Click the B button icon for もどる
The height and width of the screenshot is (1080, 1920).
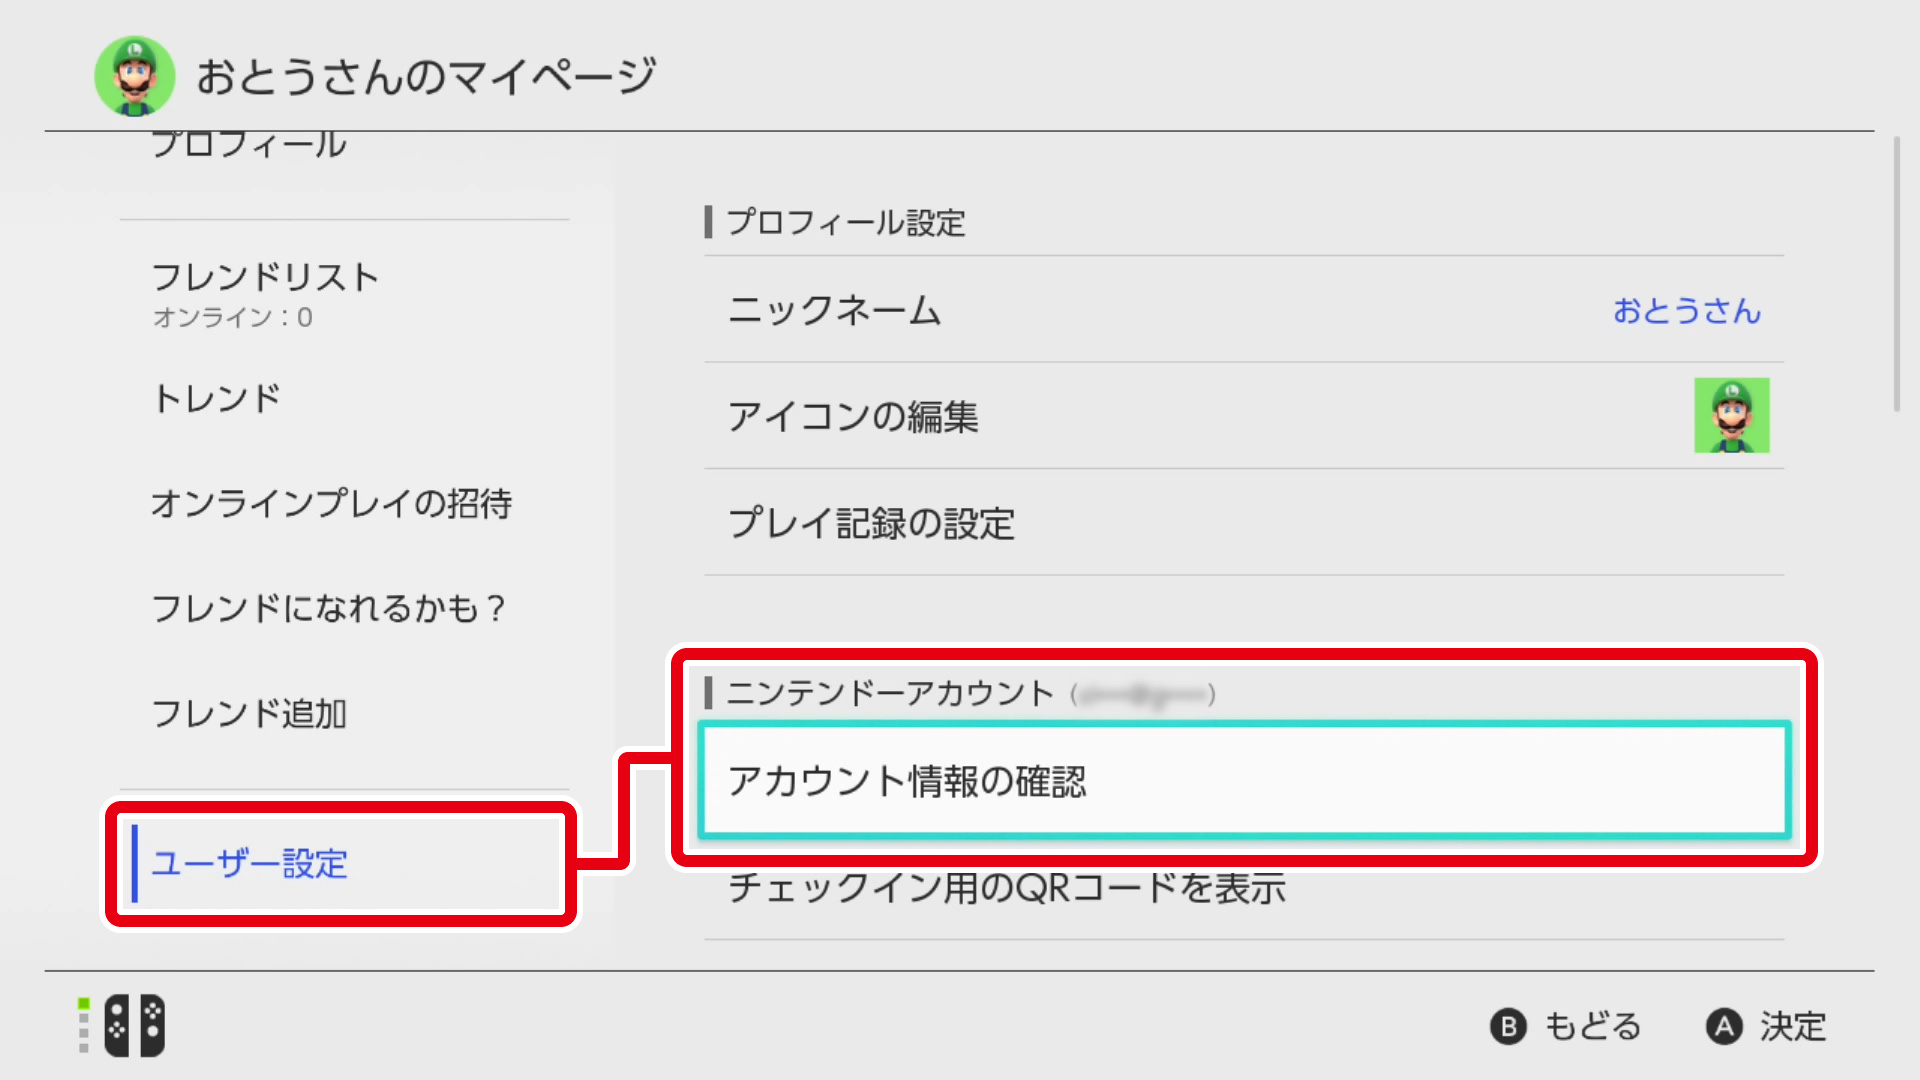(x=1508, y=1026)
